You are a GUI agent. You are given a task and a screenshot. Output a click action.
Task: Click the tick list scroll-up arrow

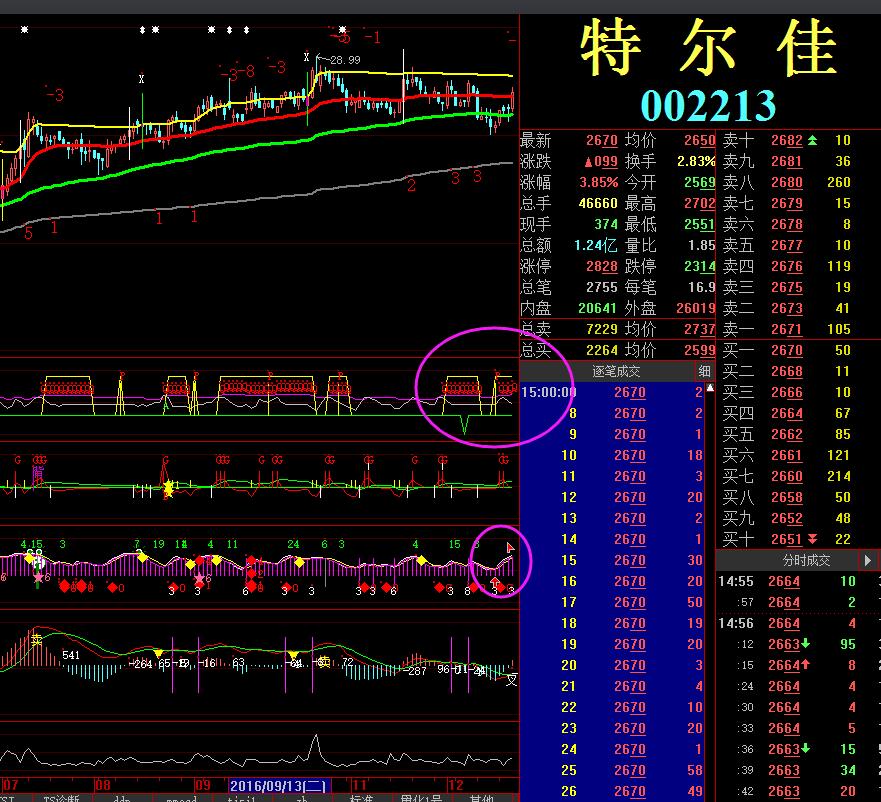(710, 388)
